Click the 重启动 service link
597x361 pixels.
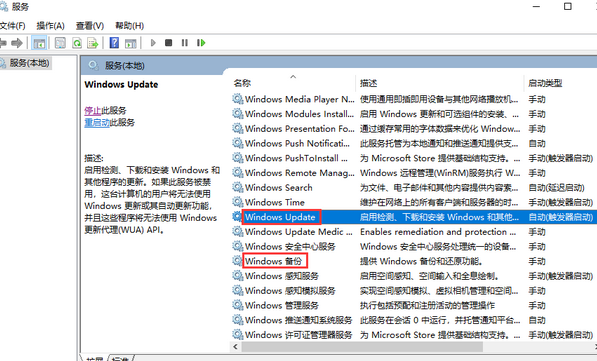97,123
